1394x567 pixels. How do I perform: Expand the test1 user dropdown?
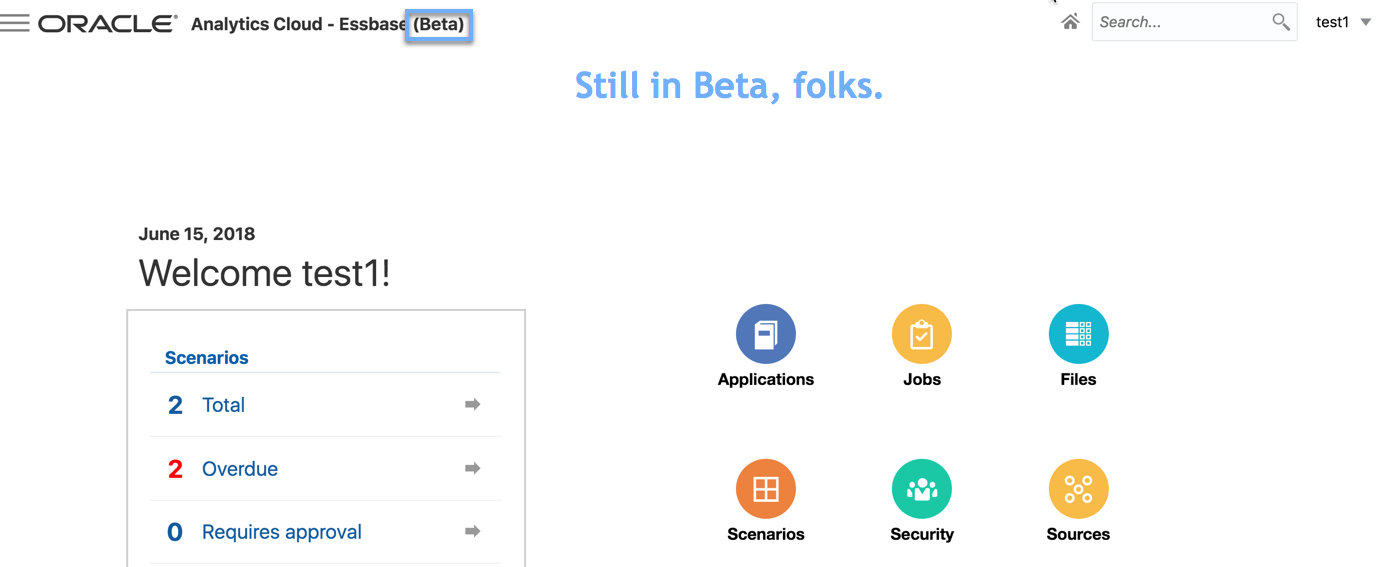coord(1343,22)
